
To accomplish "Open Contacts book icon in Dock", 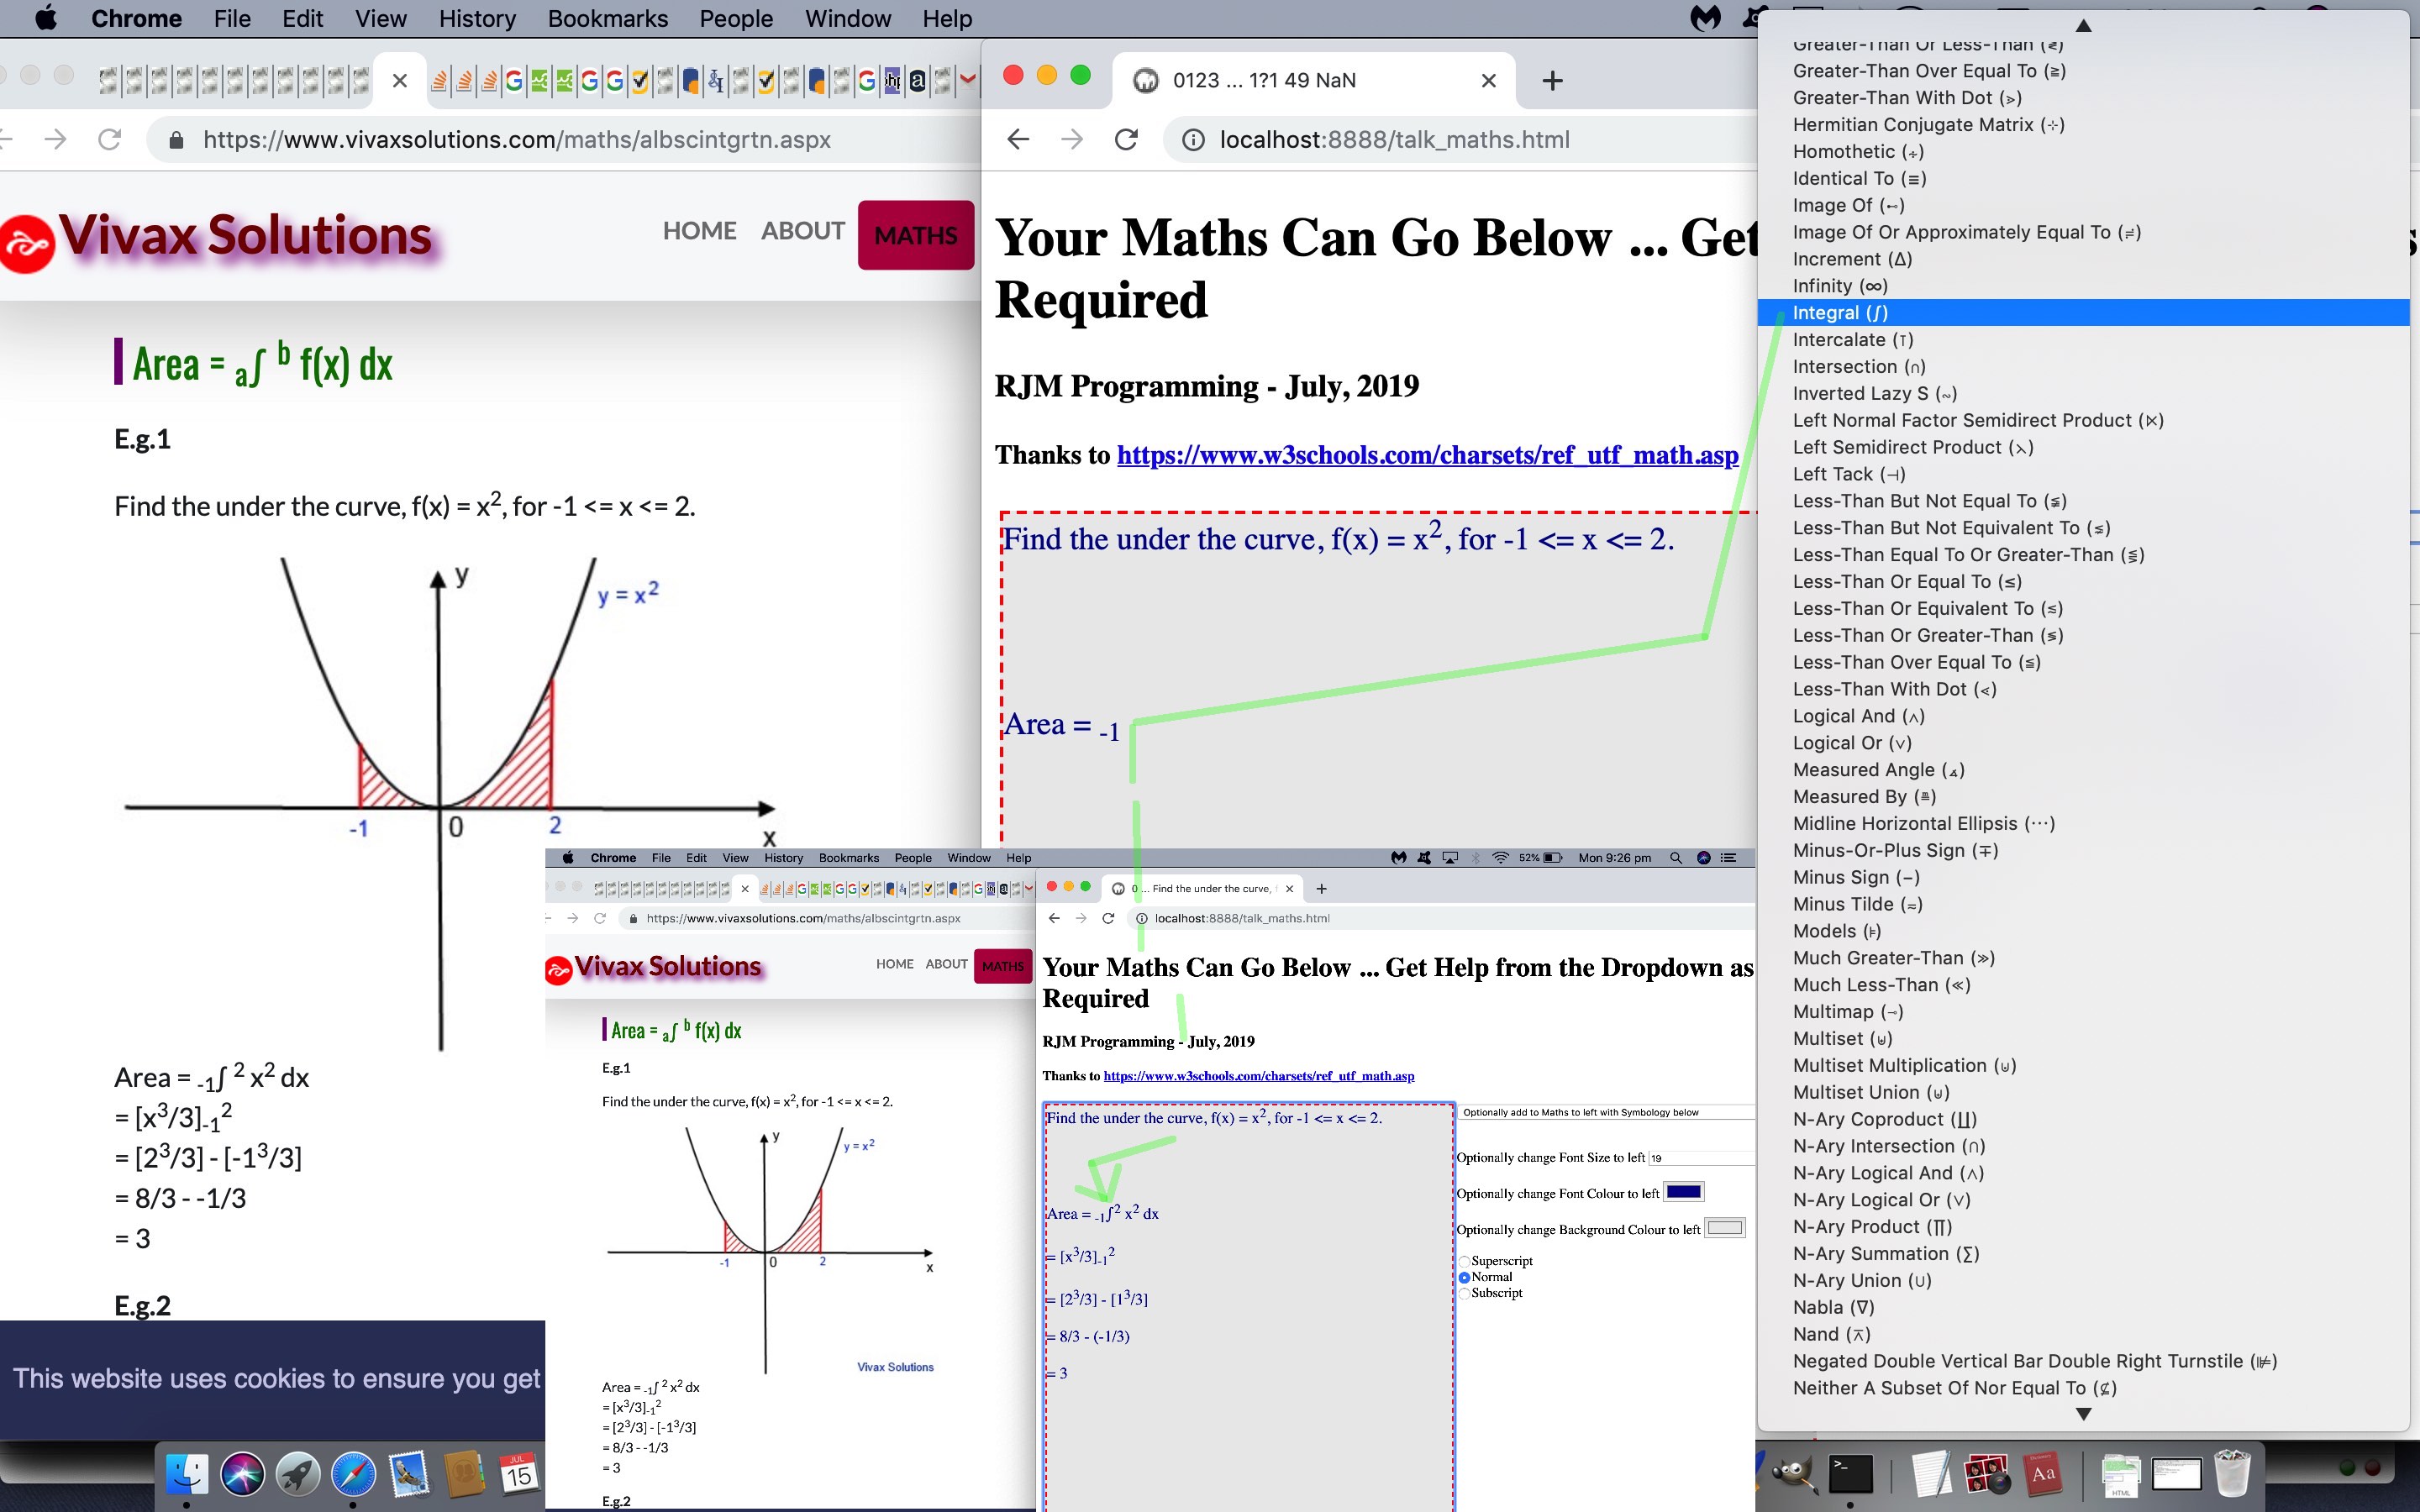I will pos(464,1474).
